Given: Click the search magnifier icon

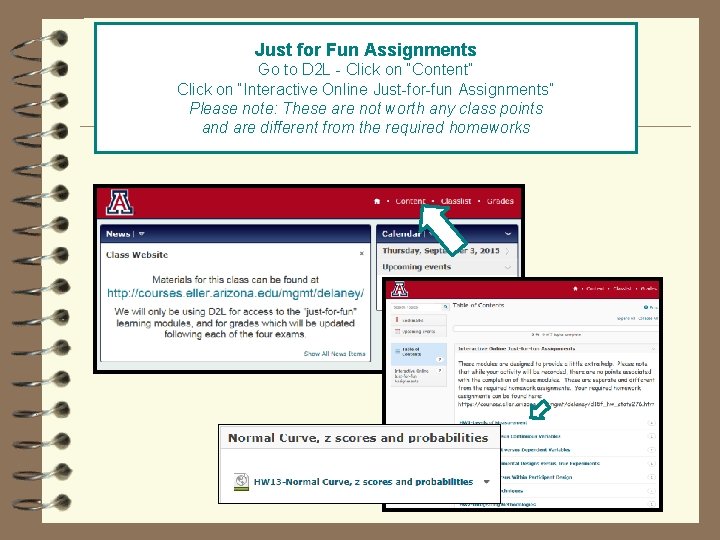Looking at the screenshot, I should pyautogui.click(x=445, y=307).
